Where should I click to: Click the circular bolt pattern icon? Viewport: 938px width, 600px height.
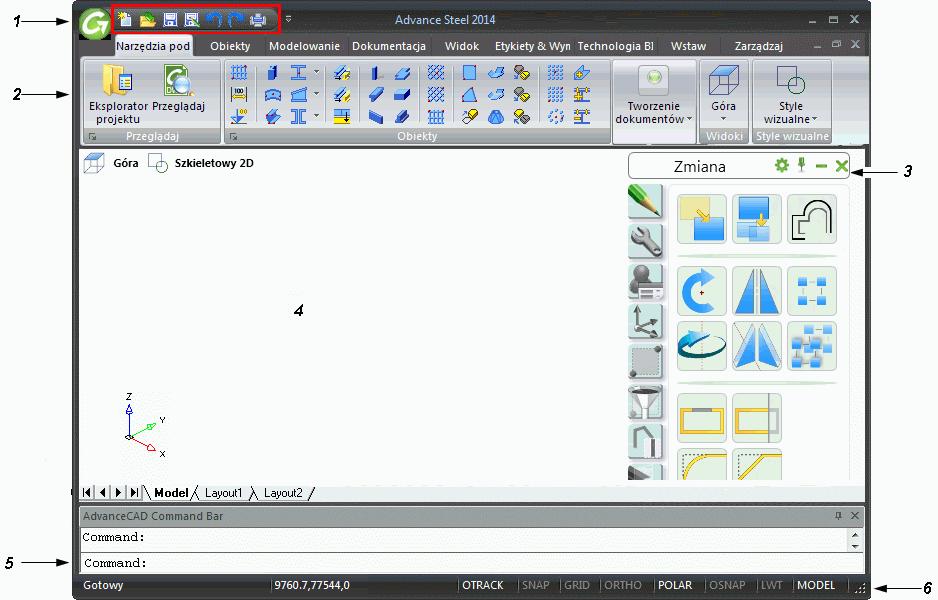[556, 116]
